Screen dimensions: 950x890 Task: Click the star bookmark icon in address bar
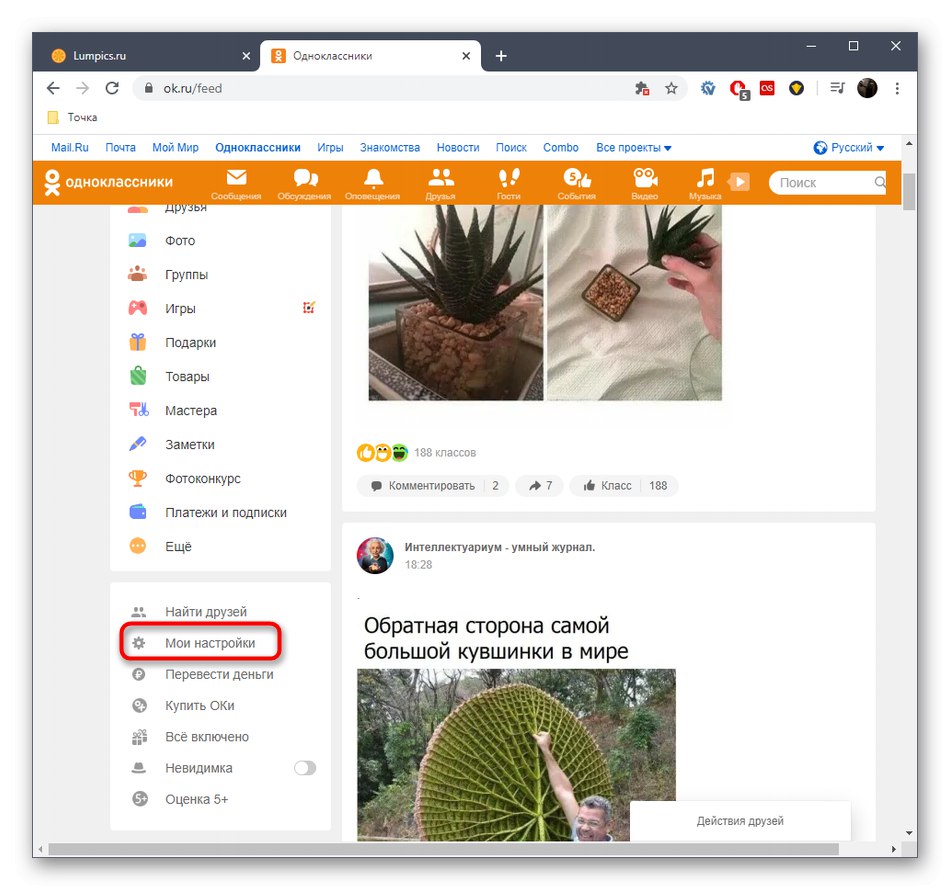(x=671, y=88)
